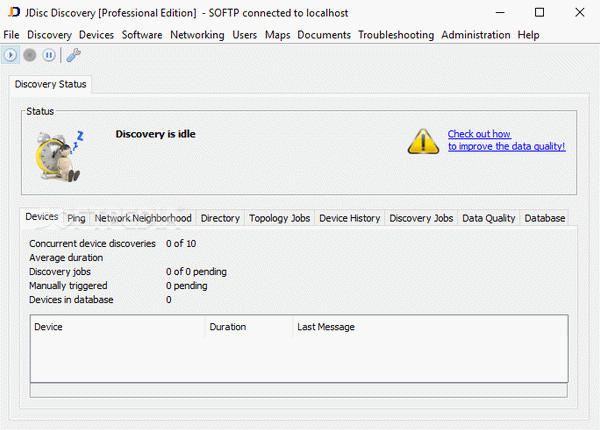Open the Software menu
The width and height of the screenshot is (600, 430).
point(142,35)
